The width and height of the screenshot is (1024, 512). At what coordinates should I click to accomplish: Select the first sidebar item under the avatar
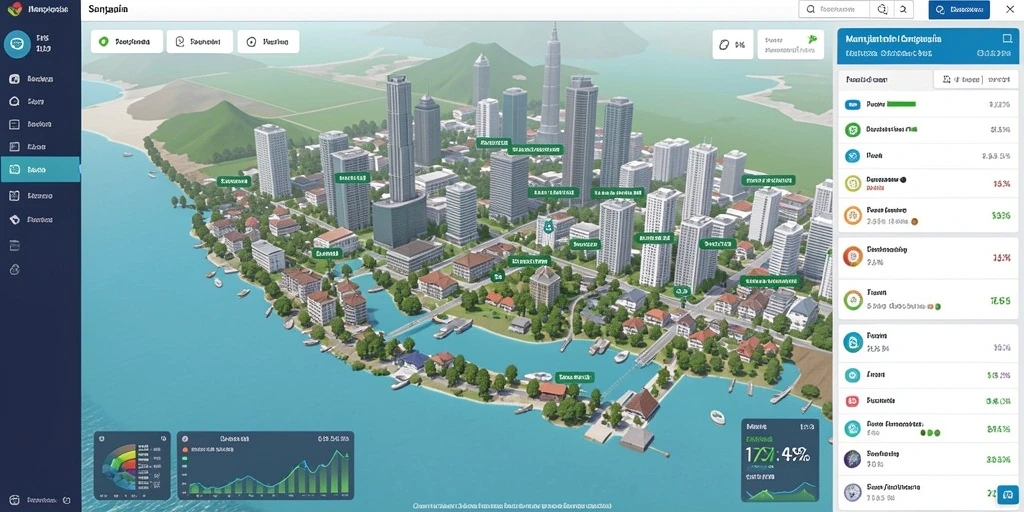click(39, 79)
